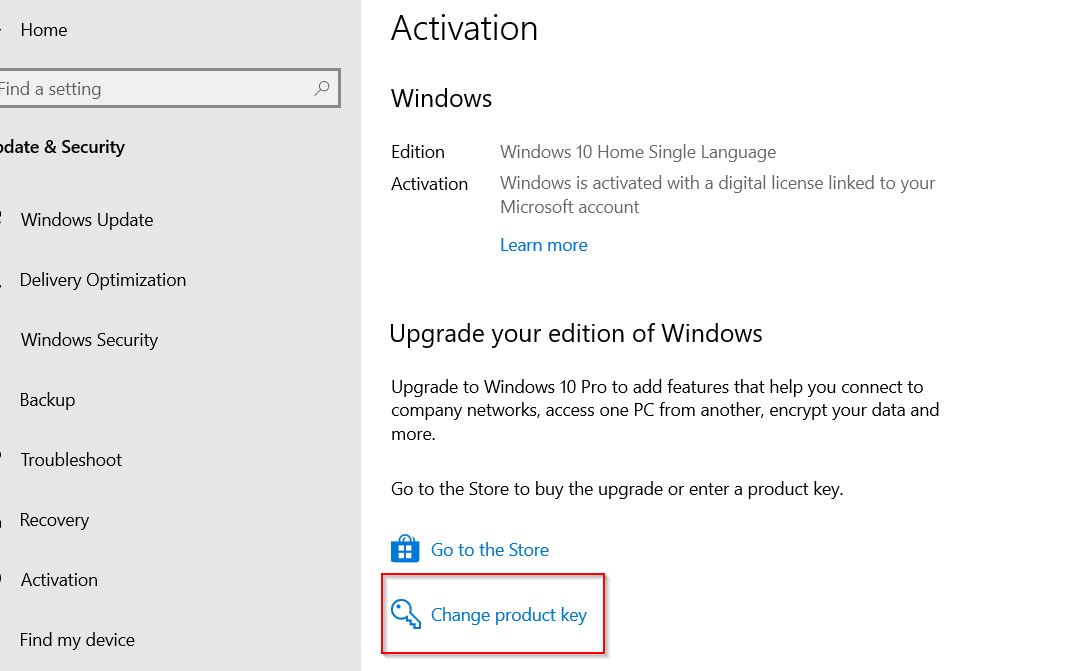The image size is (1082, 671).
Task: Click the Update & Security section heading
Action: click(x=62, y=147)
